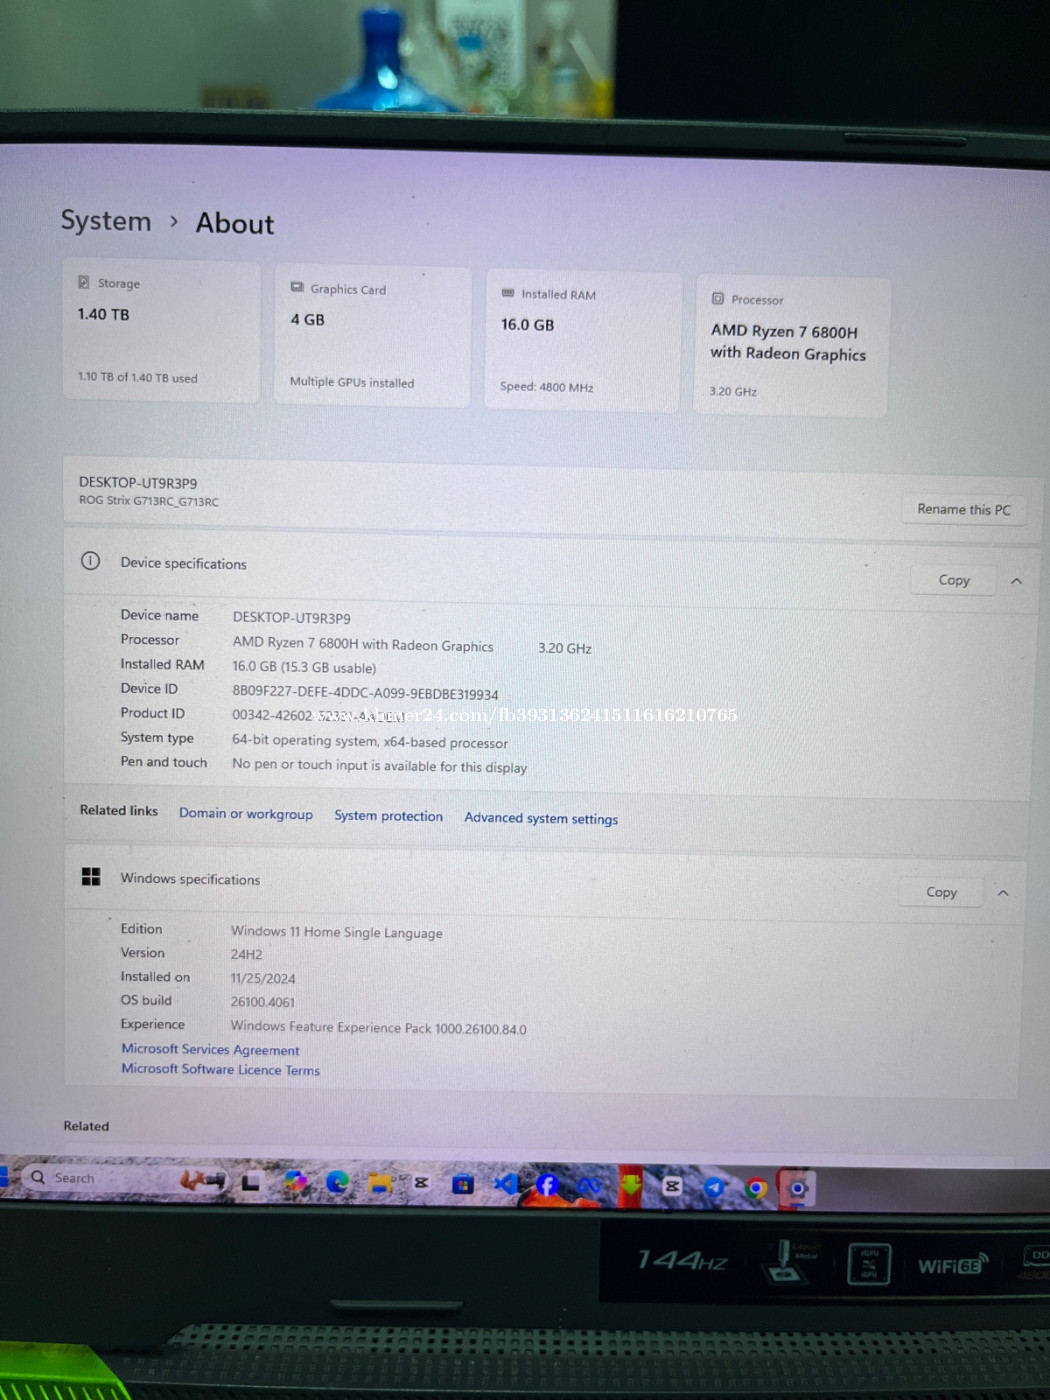Viewport: 1050px width, 1400px height.
Task: Click the Edition value Windows 11 Home Single Language
Action: 336,932
